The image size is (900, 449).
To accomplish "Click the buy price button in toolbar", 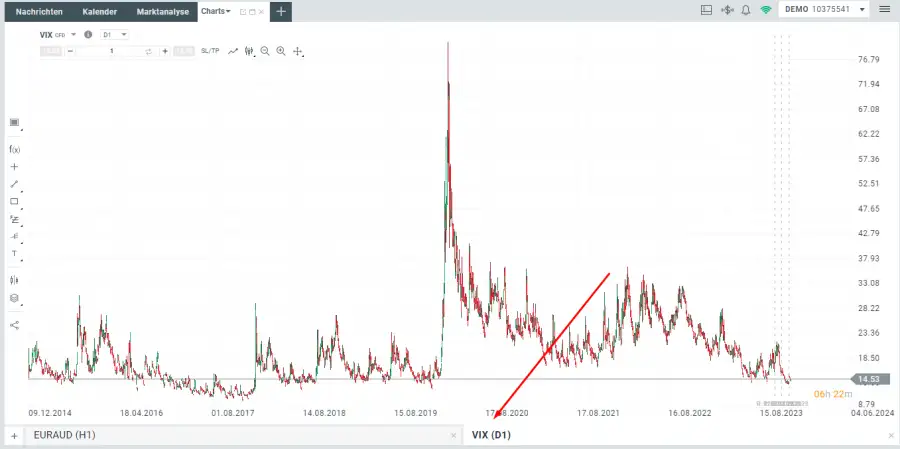I will 184,51.
